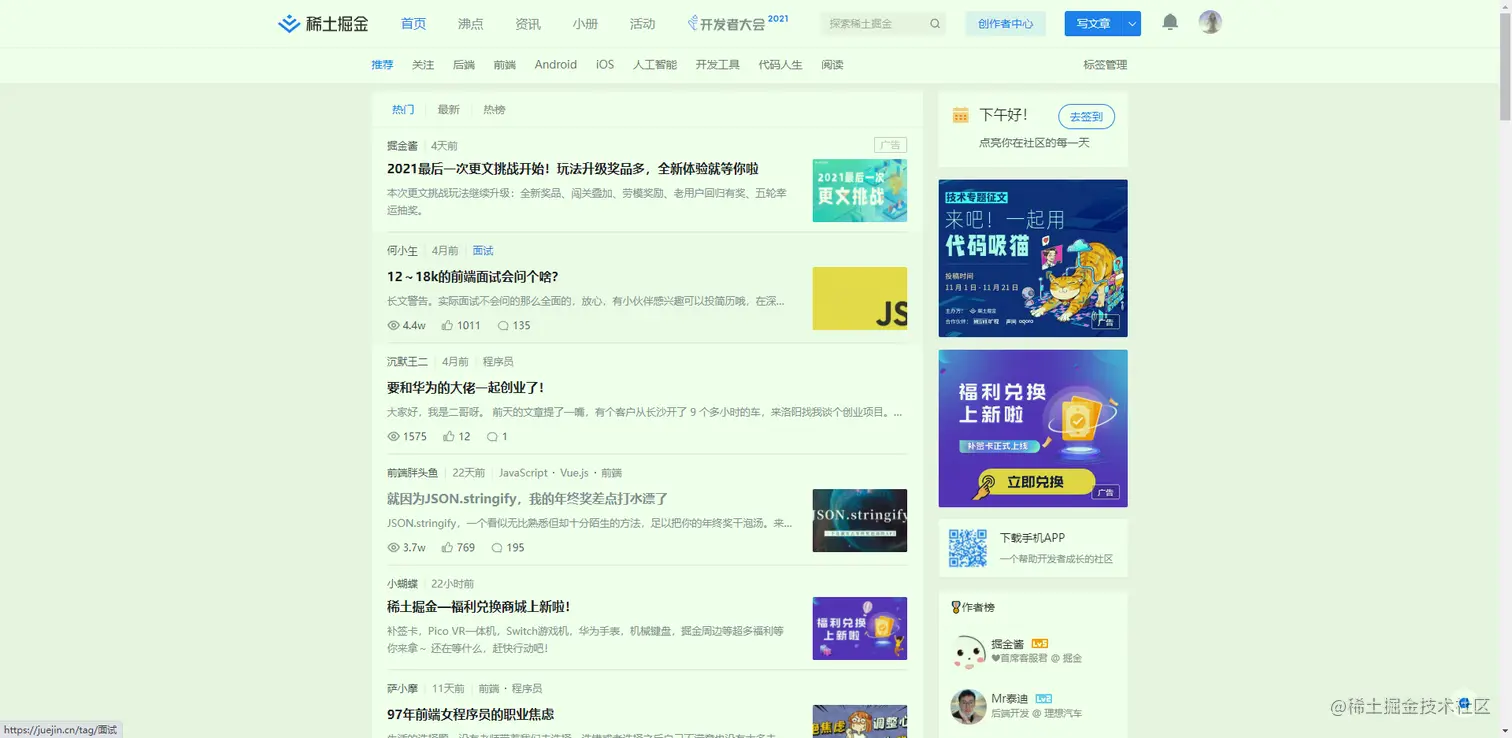Click the 稀土掘金 logo
The height and width of the screenshot is (738, 1512).
[323, 24]
